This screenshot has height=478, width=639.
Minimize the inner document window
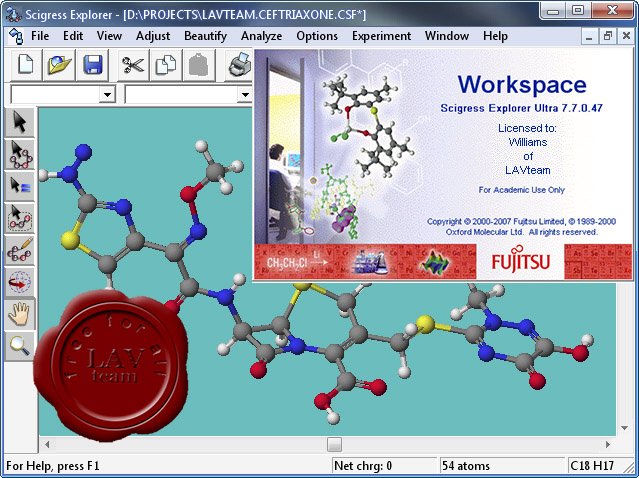click(588, 37)
